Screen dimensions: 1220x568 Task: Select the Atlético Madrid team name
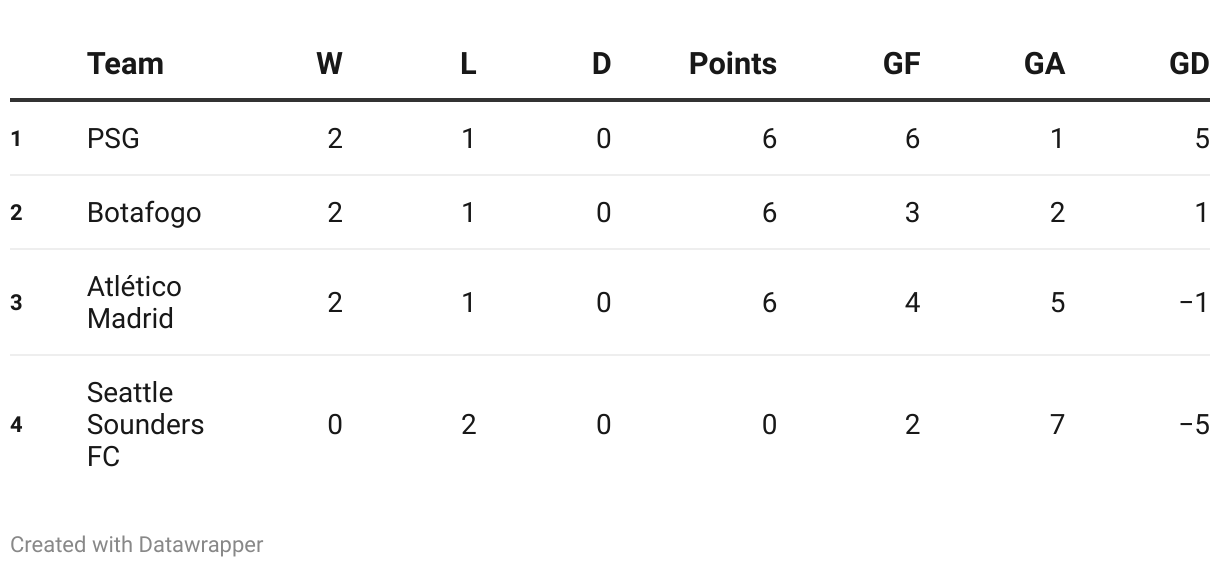[x=135, y=302]
